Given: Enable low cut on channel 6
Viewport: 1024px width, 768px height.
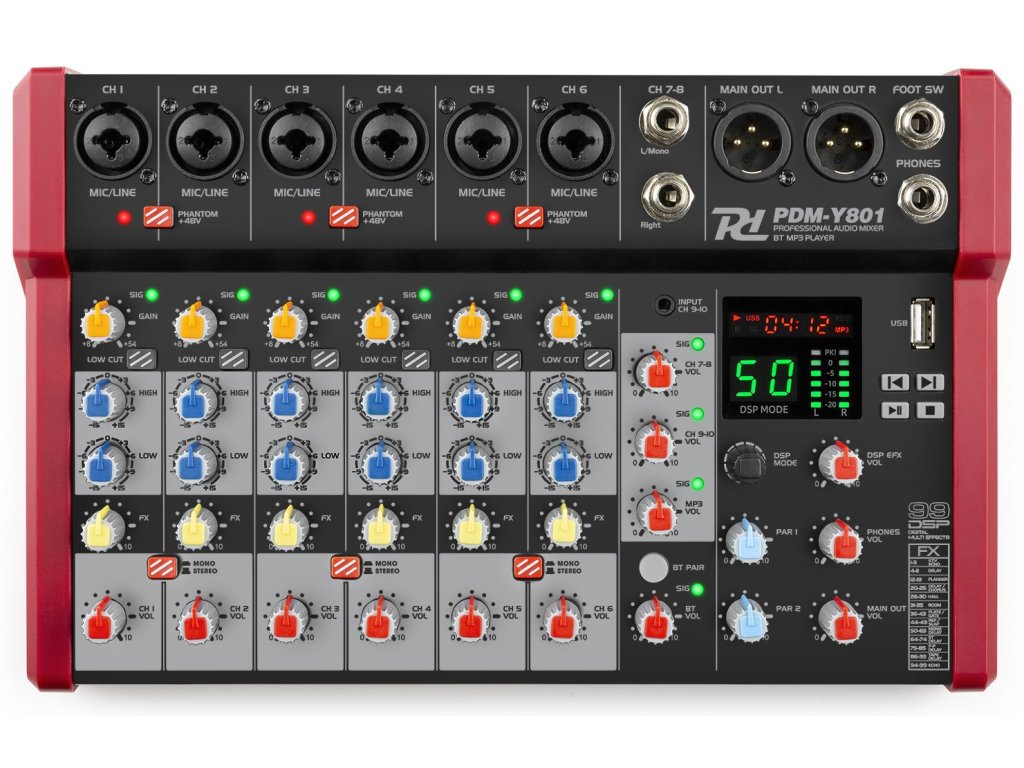Looking at the screenshot, I should tap(598, 359).
